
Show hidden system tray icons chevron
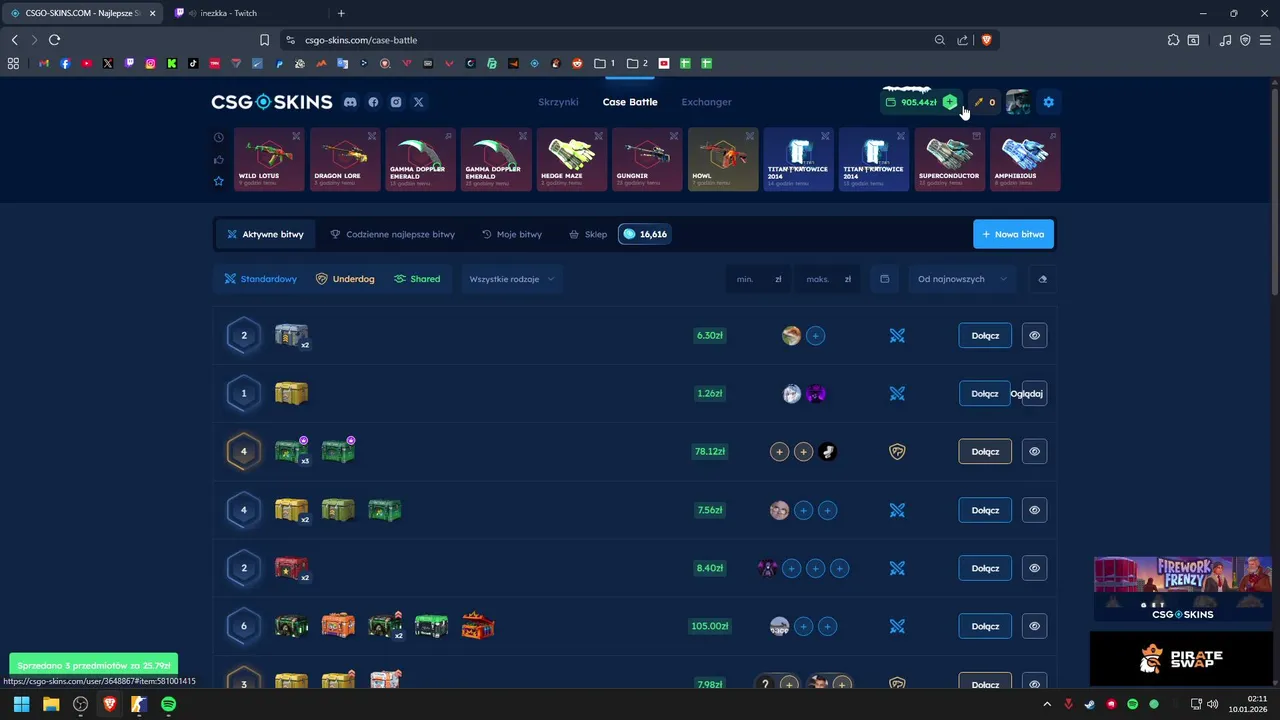pyautogui.click(x=1047, y=704)
